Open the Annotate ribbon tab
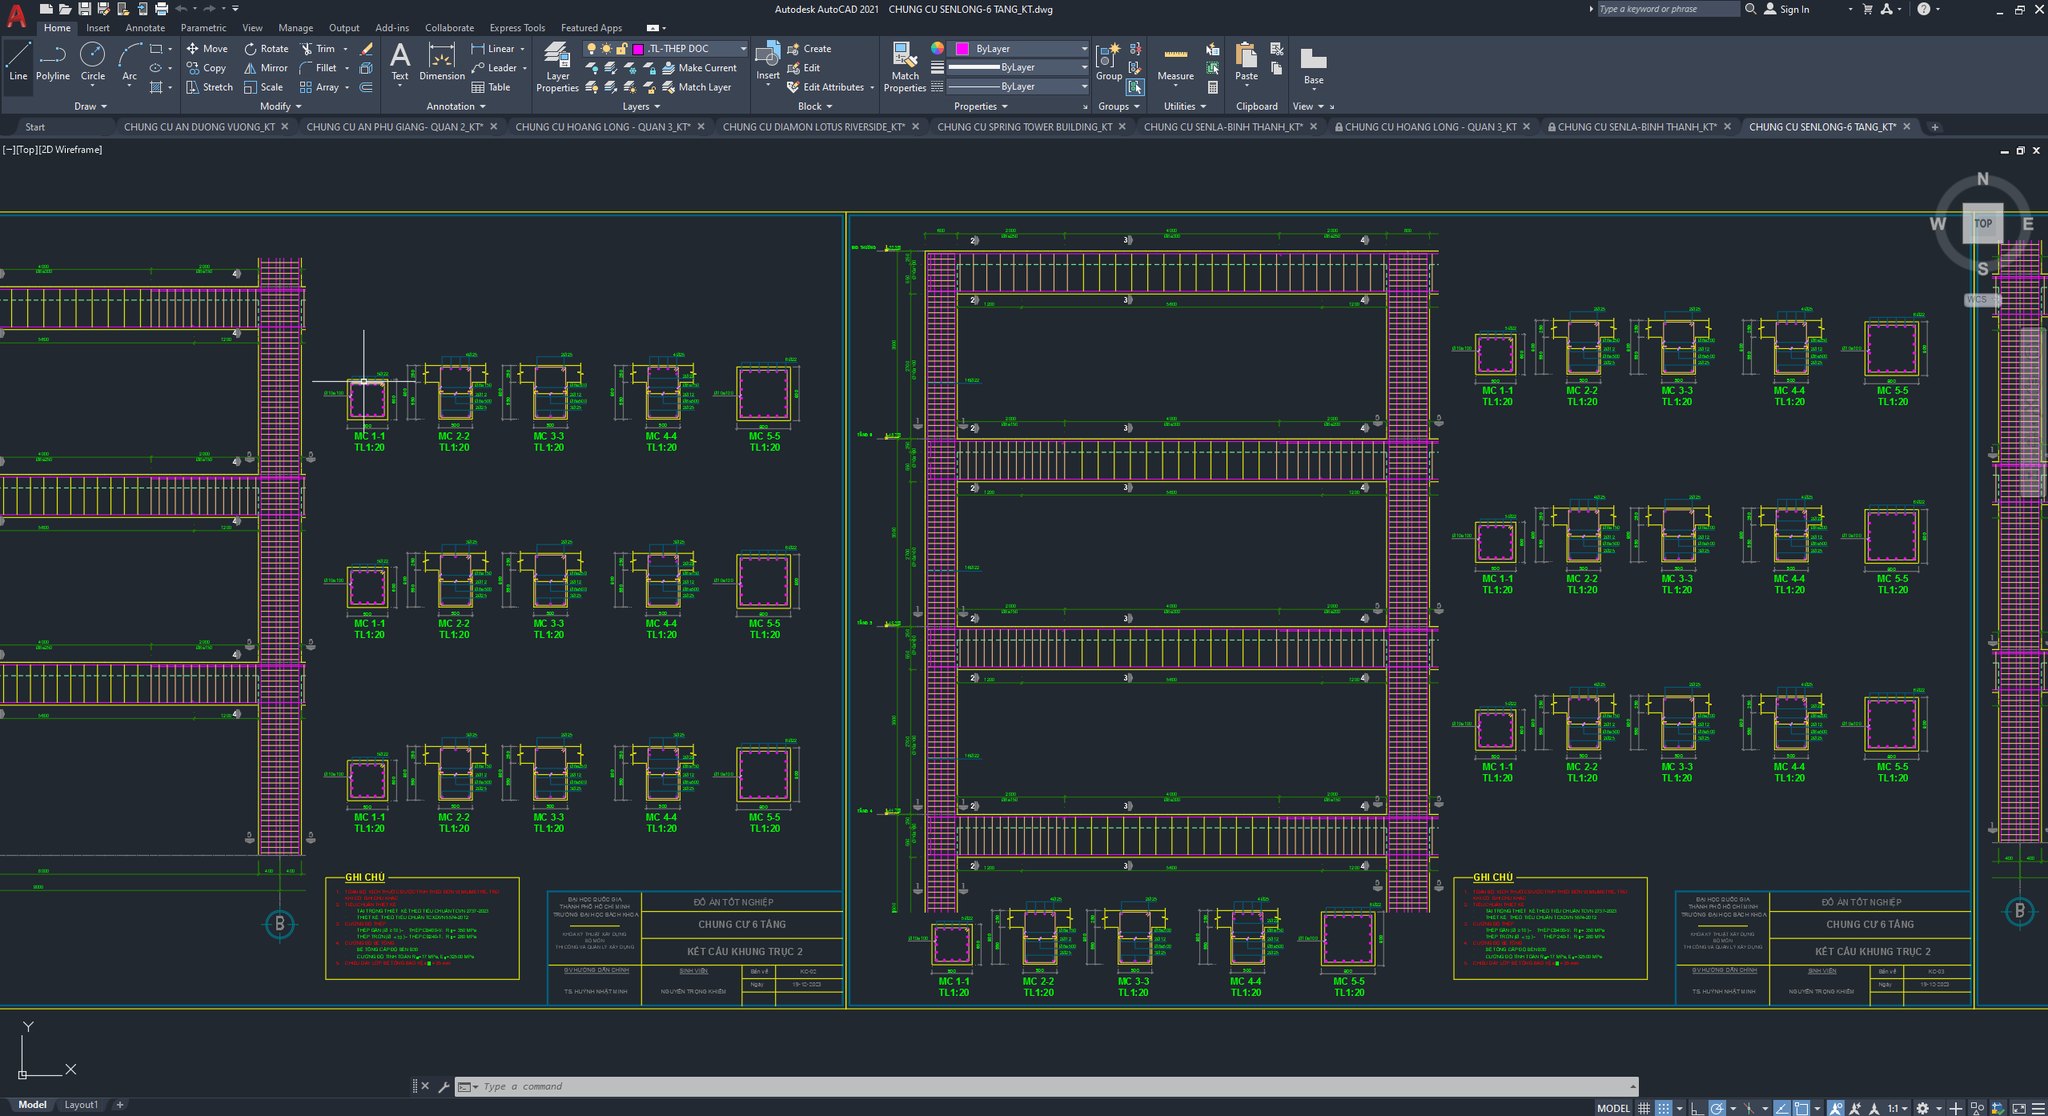 (145, 28)
